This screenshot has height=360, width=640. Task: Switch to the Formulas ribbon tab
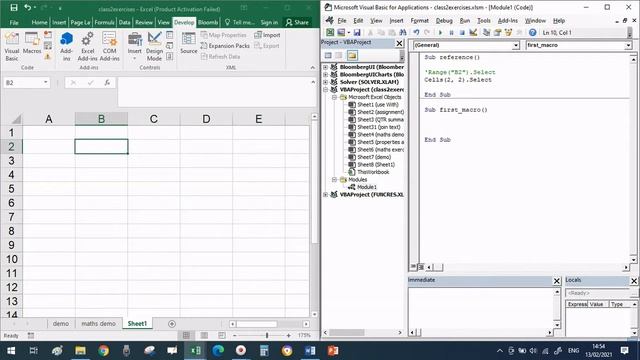(x=104, y=22)
